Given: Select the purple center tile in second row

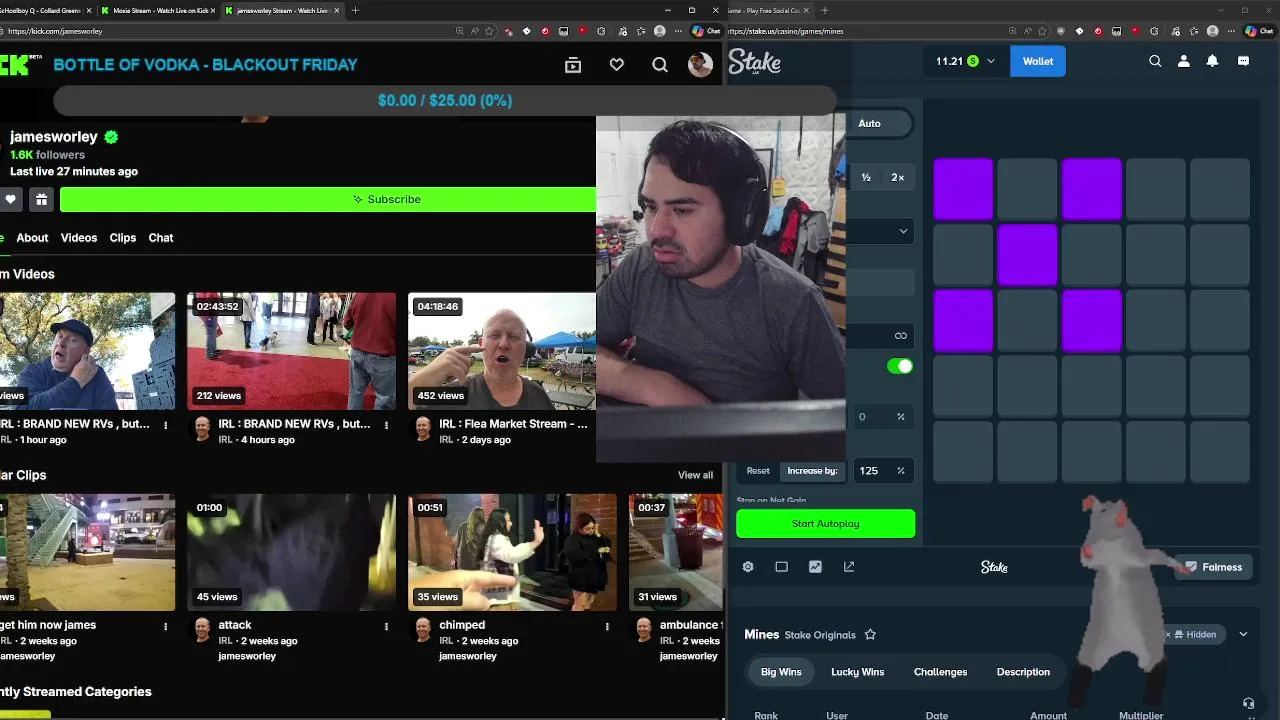Looking at the screenshot, I should click(1027, 255).
